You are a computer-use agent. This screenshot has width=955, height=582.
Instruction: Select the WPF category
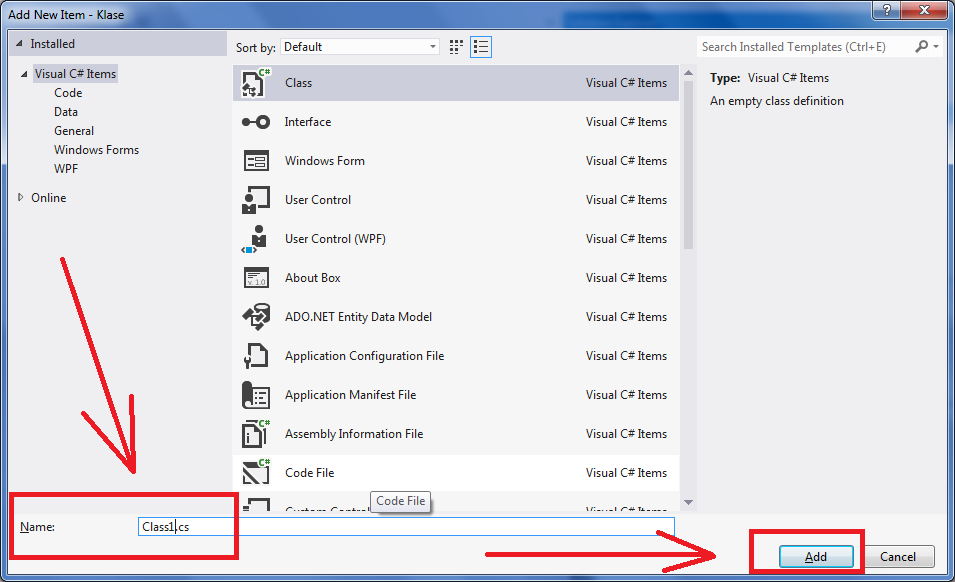click(66, 169)
